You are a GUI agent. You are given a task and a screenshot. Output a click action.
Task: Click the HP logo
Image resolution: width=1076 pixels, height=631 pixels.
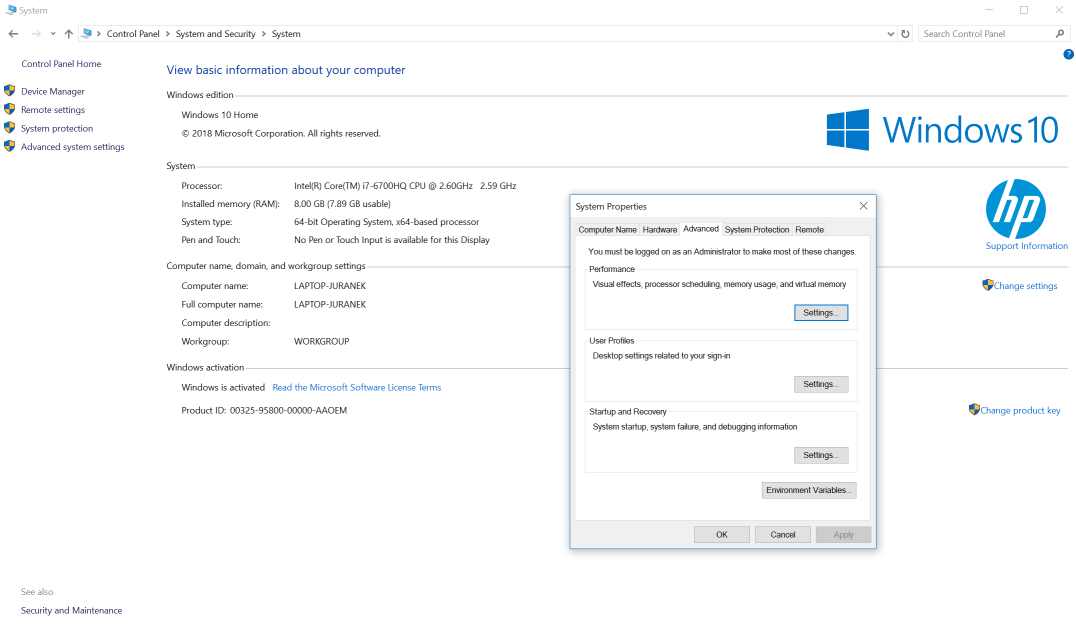tap(1016, 209)
